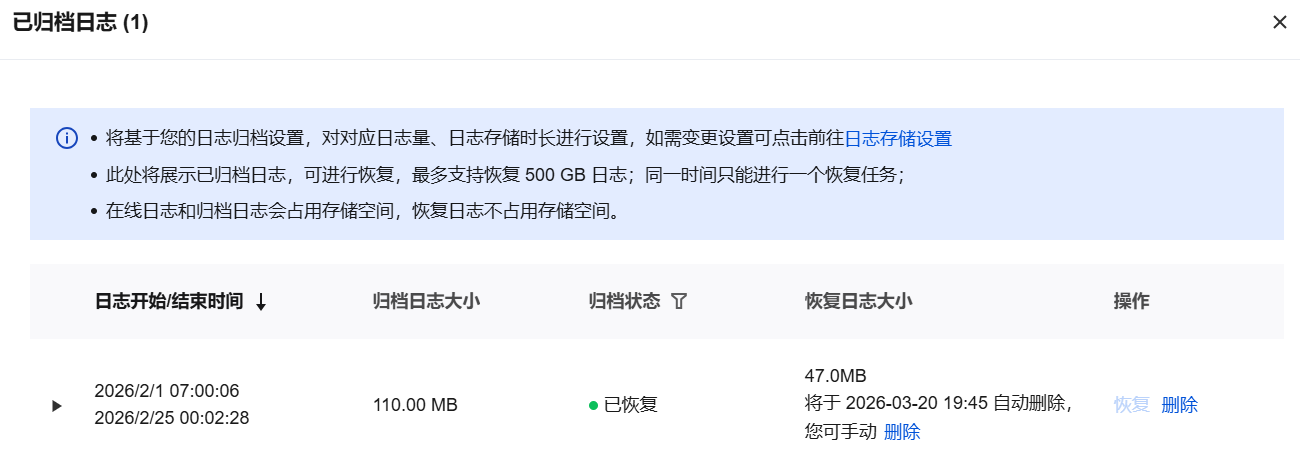Click the 归档日志大小 column header

click(427, 301)
